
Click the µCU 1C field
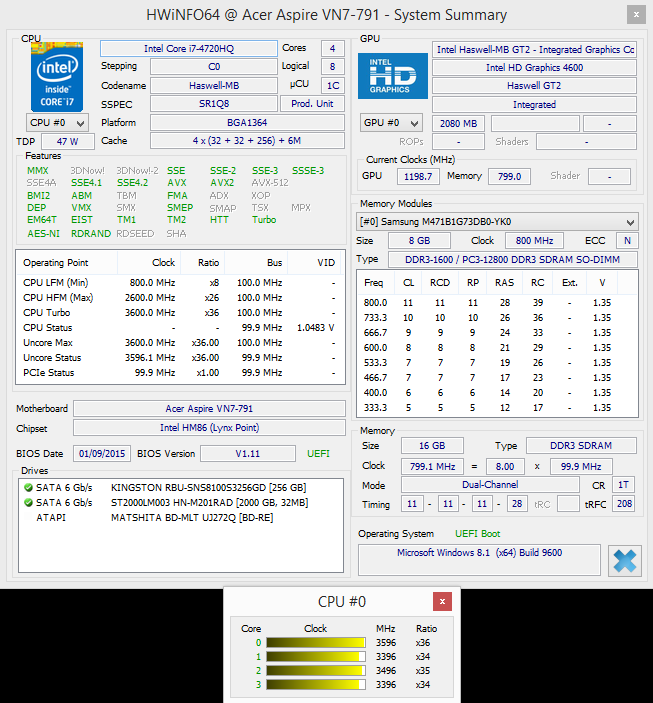tap(332, 85)
